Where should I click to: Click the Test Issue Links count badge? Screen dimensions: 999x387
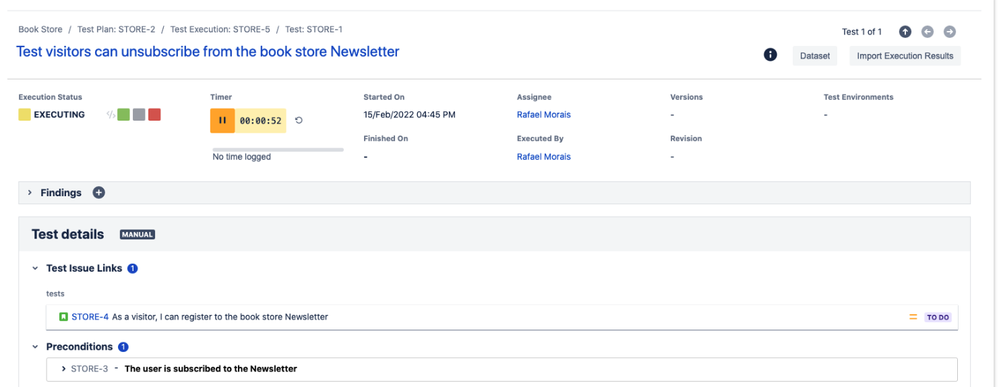coord(133,268)
